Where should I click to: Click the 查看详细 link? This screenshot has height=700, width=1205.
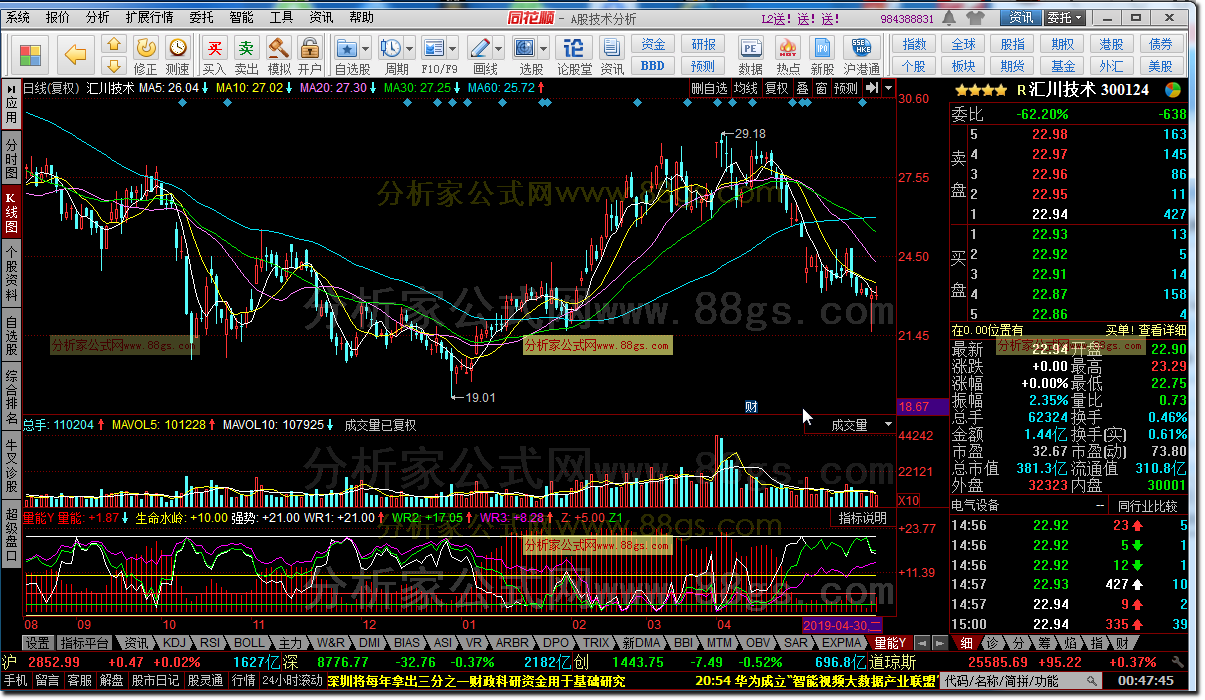[x=1162, y=330]
